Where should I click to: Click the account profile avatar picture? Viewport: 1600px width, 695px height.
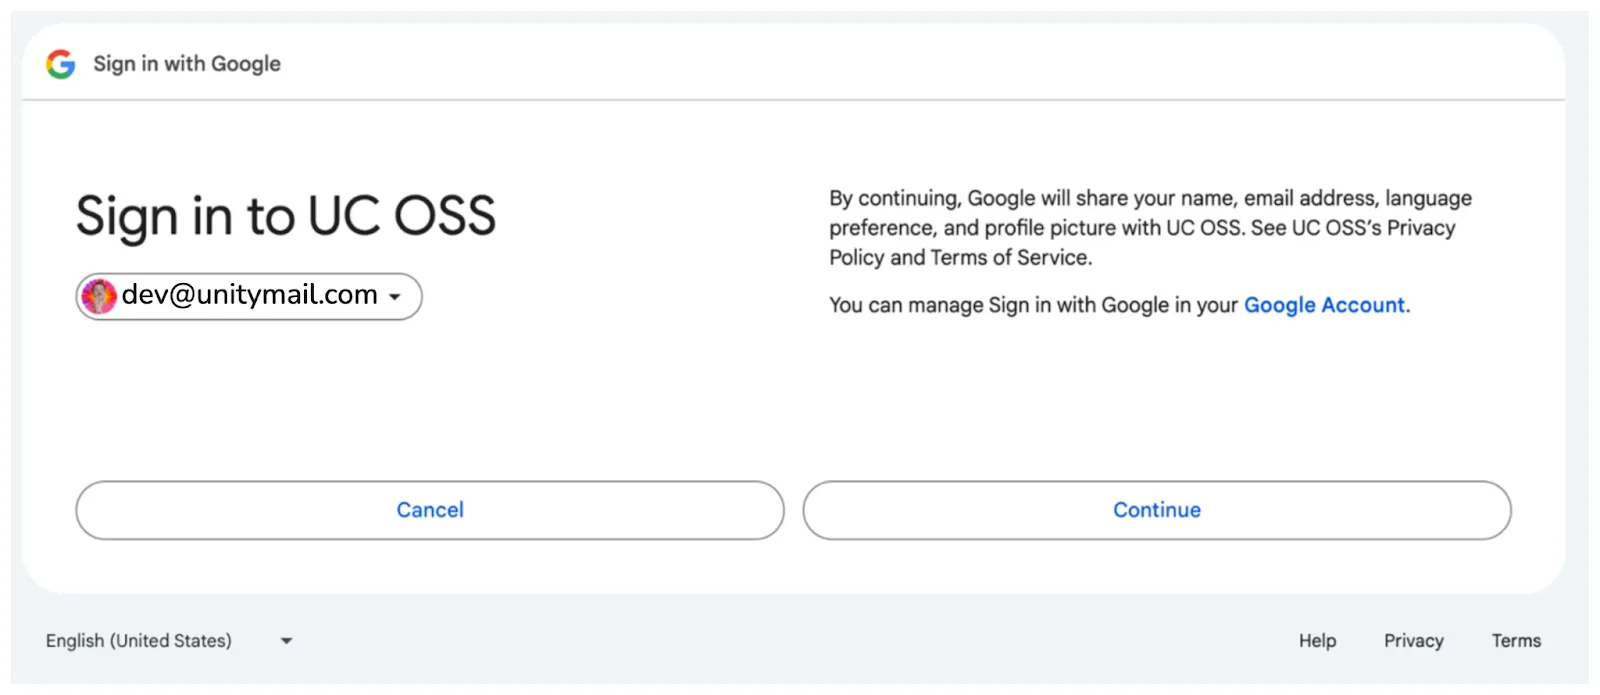(x=99, y=296)
